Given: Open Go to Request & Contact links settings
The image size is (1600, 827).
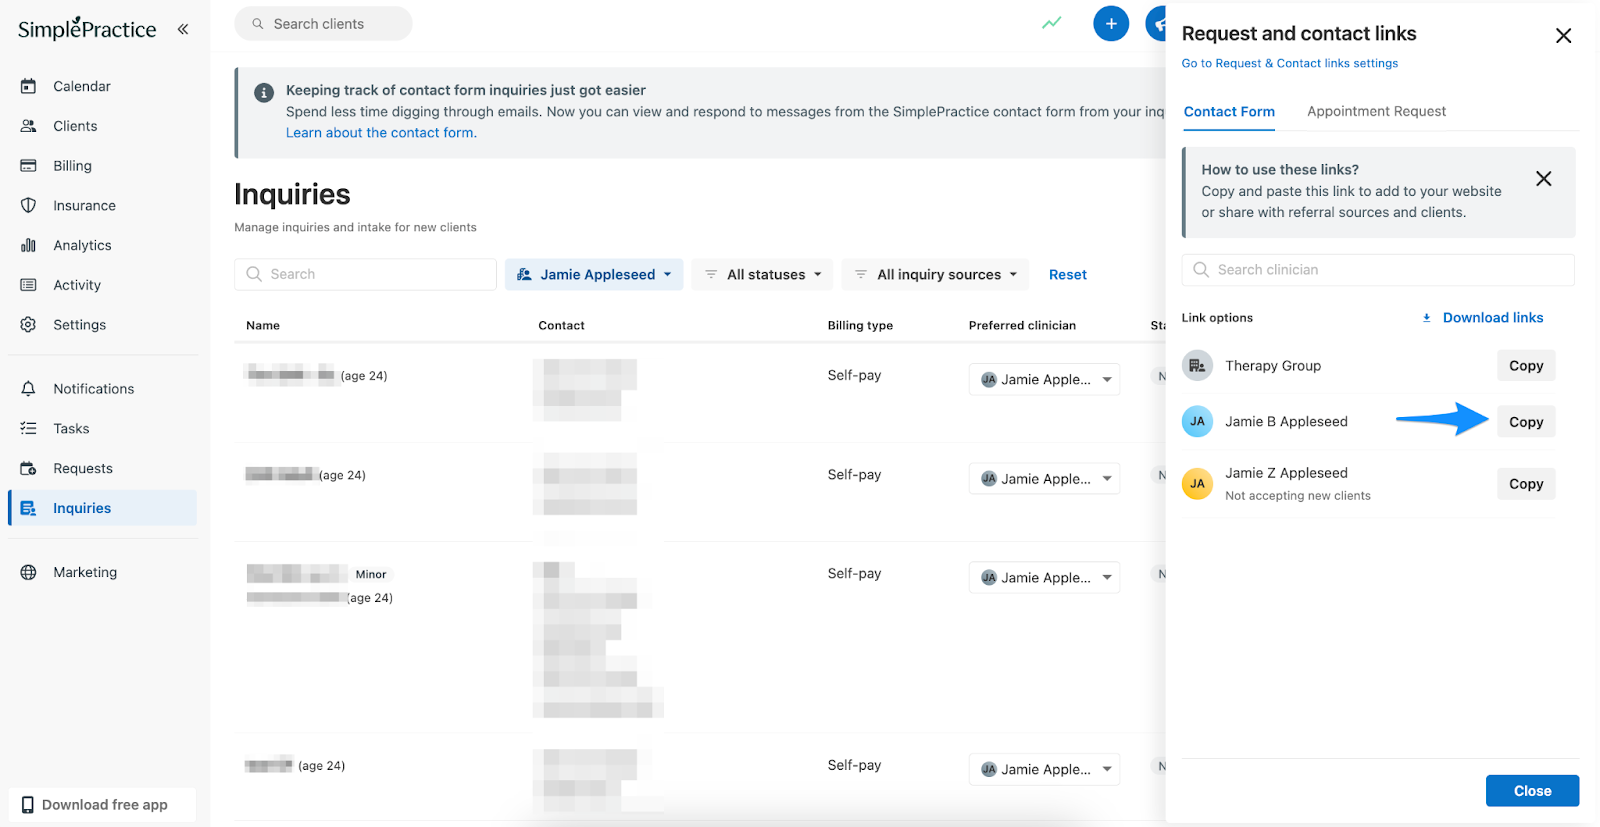Looking at the screenshot, I should pyautogui.click(x=1290, y=63).
